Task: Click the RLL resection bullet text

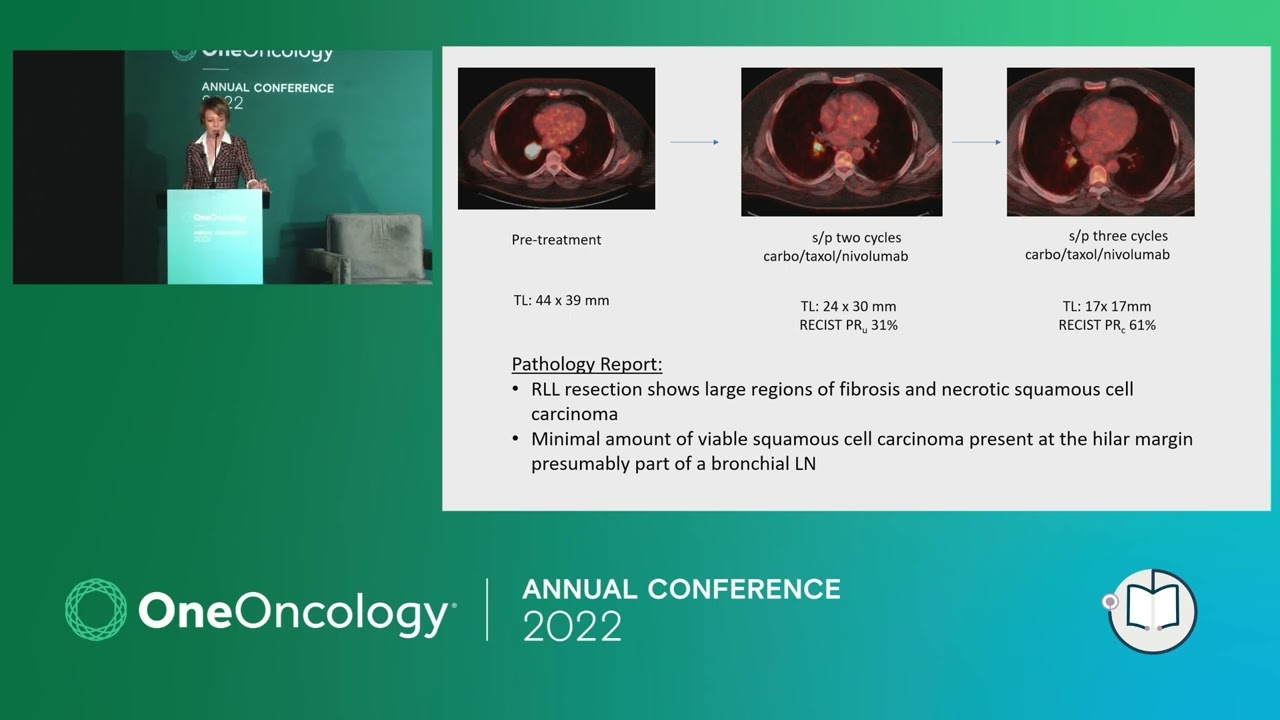Action: (x=832, y=401)
